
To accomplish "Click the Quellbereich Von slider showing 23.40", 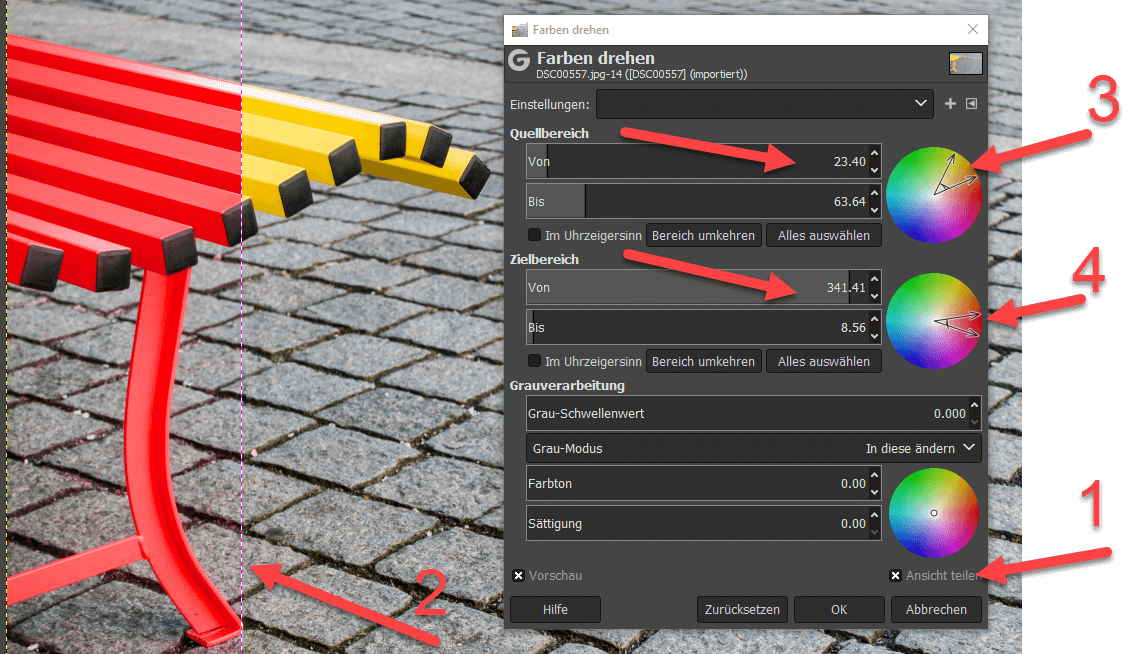I will pyautogui.click(x=700, y=161).
